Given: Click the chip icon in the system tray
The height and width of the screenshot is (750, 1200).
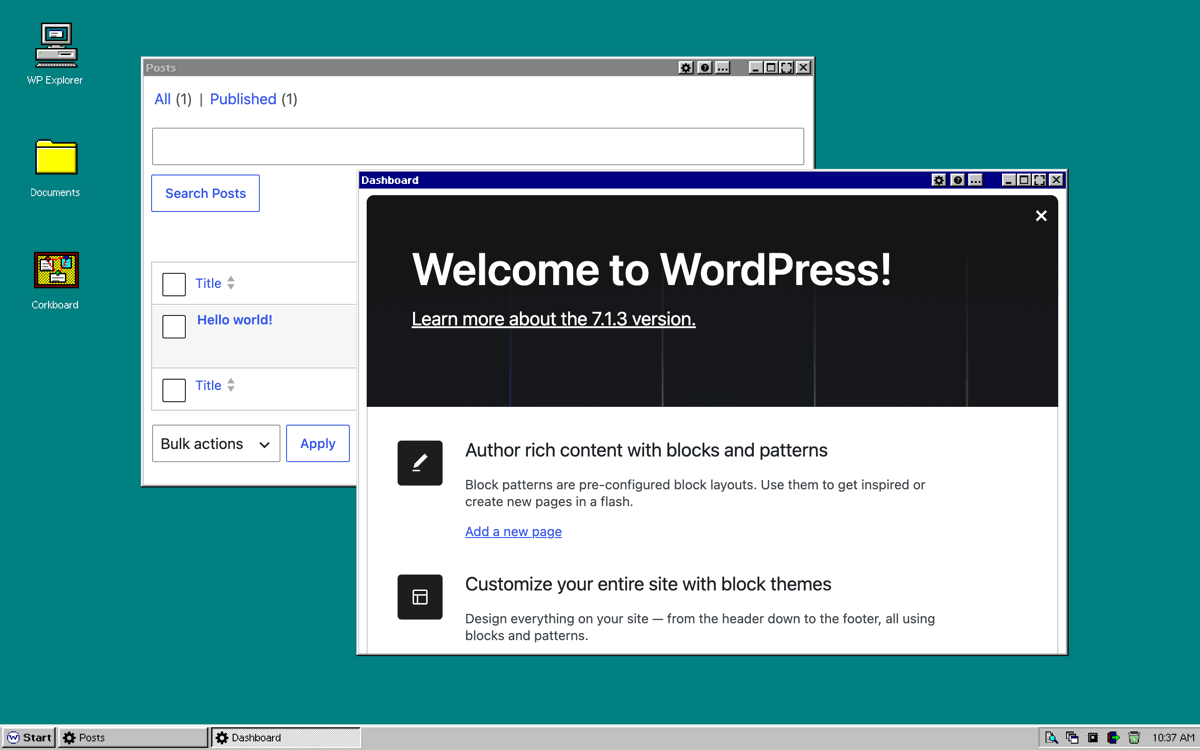Looking at the screenshot, I should [1093, 738].
